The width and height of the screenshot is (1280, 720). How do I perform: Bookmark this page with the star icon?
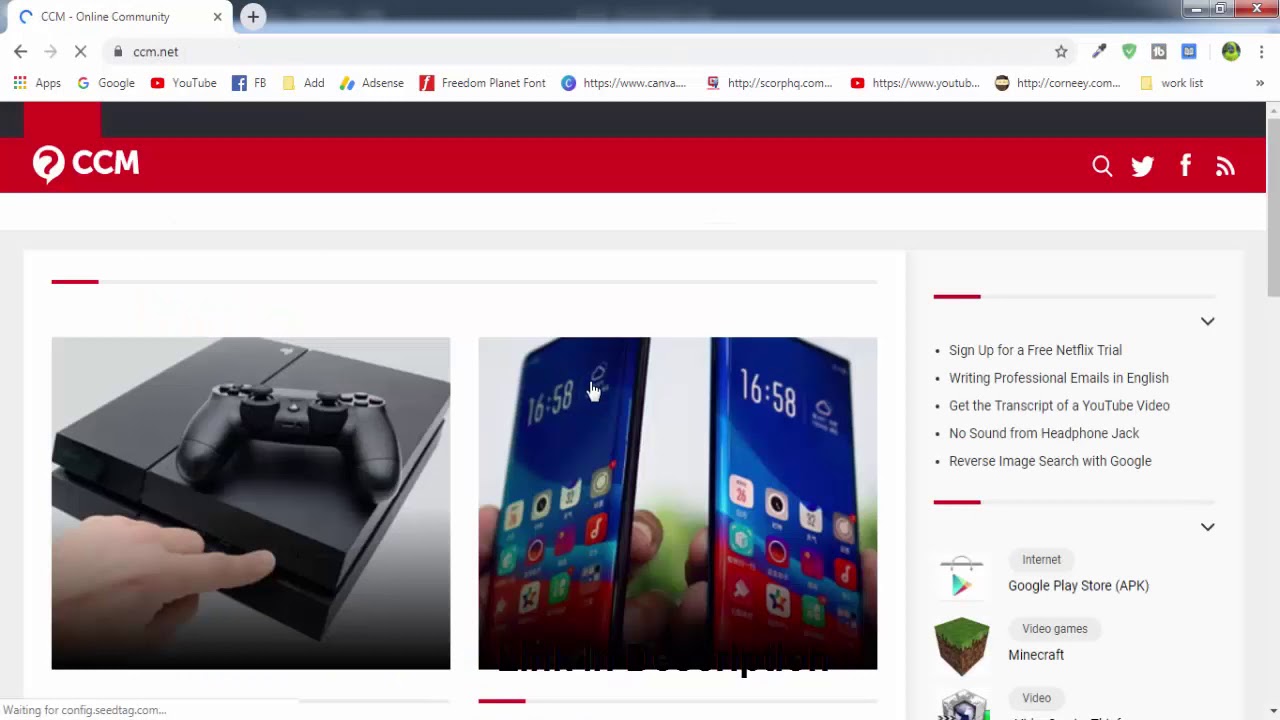click(x=1061, y=52)
